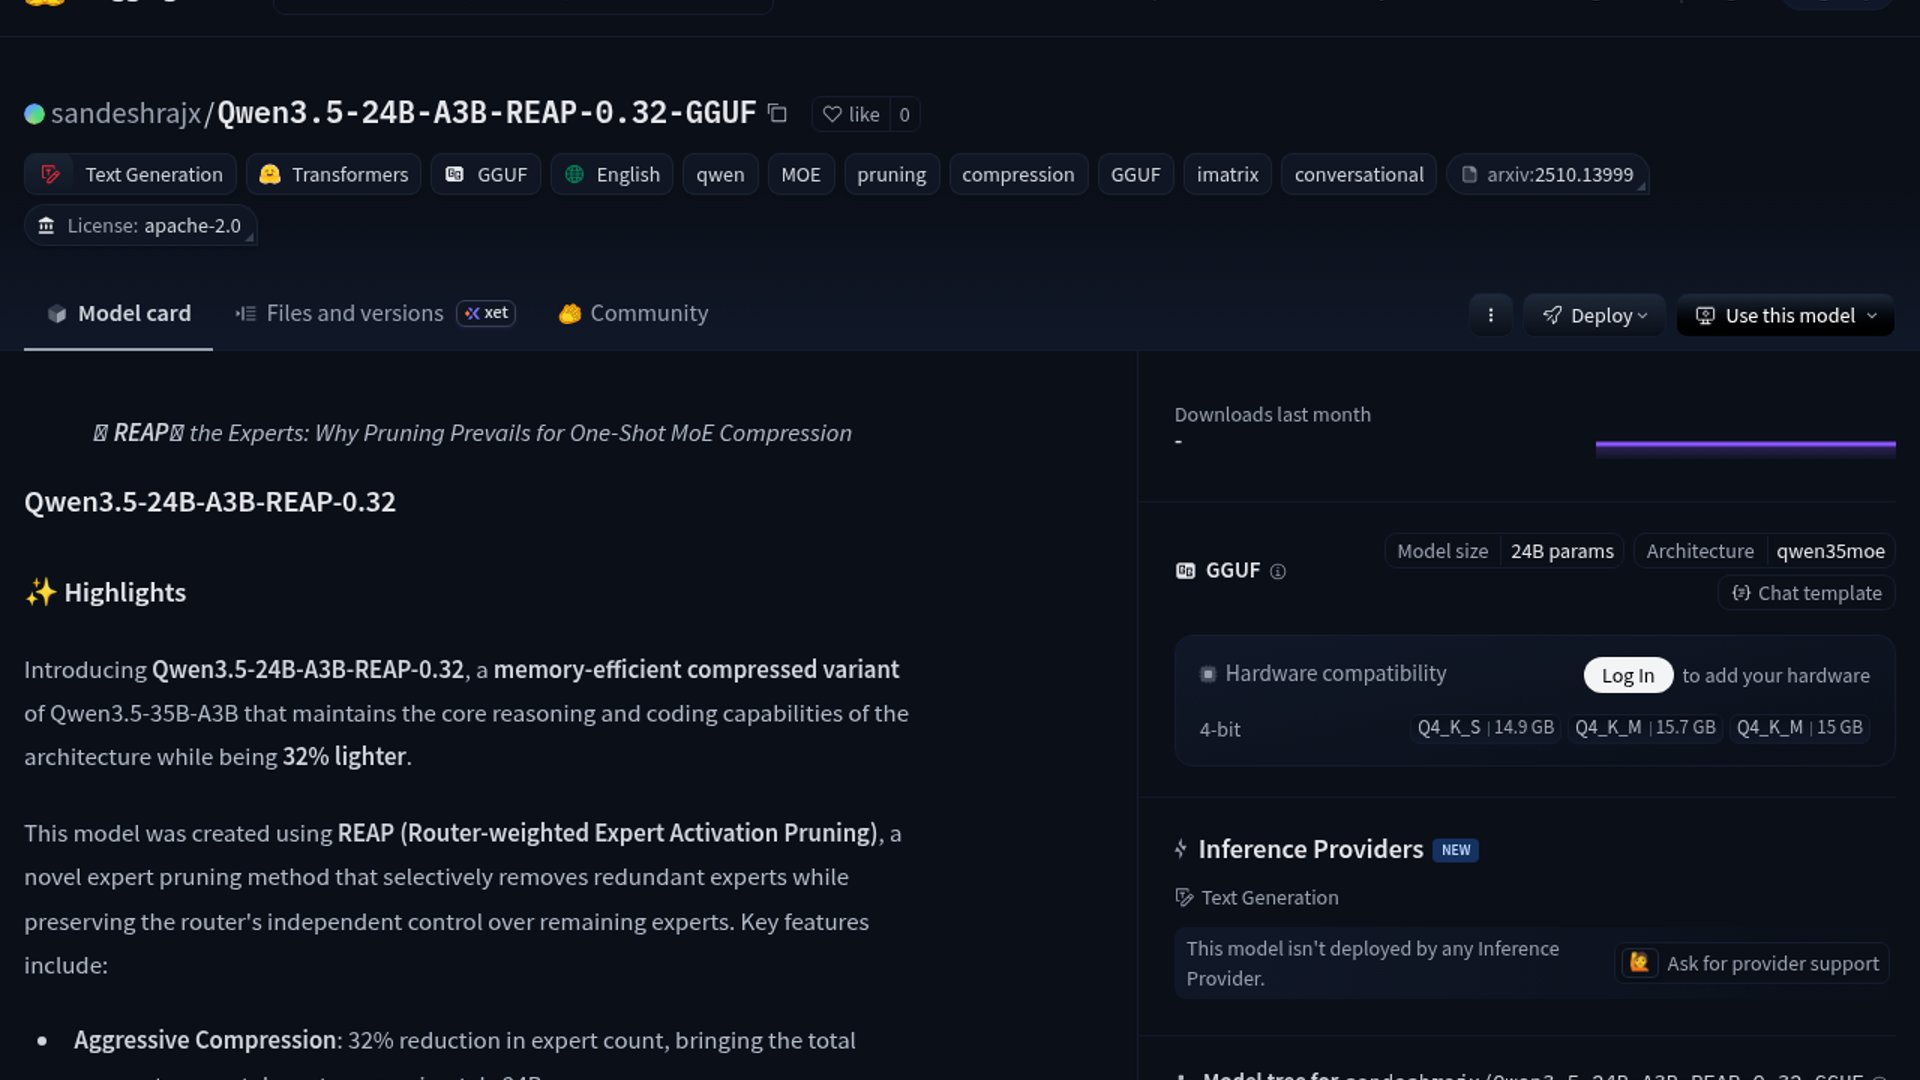The height and width of the screenshot is (1080, 1920).
Task: Open the three-dot more options menu
Action: [x=1490, y=315]
